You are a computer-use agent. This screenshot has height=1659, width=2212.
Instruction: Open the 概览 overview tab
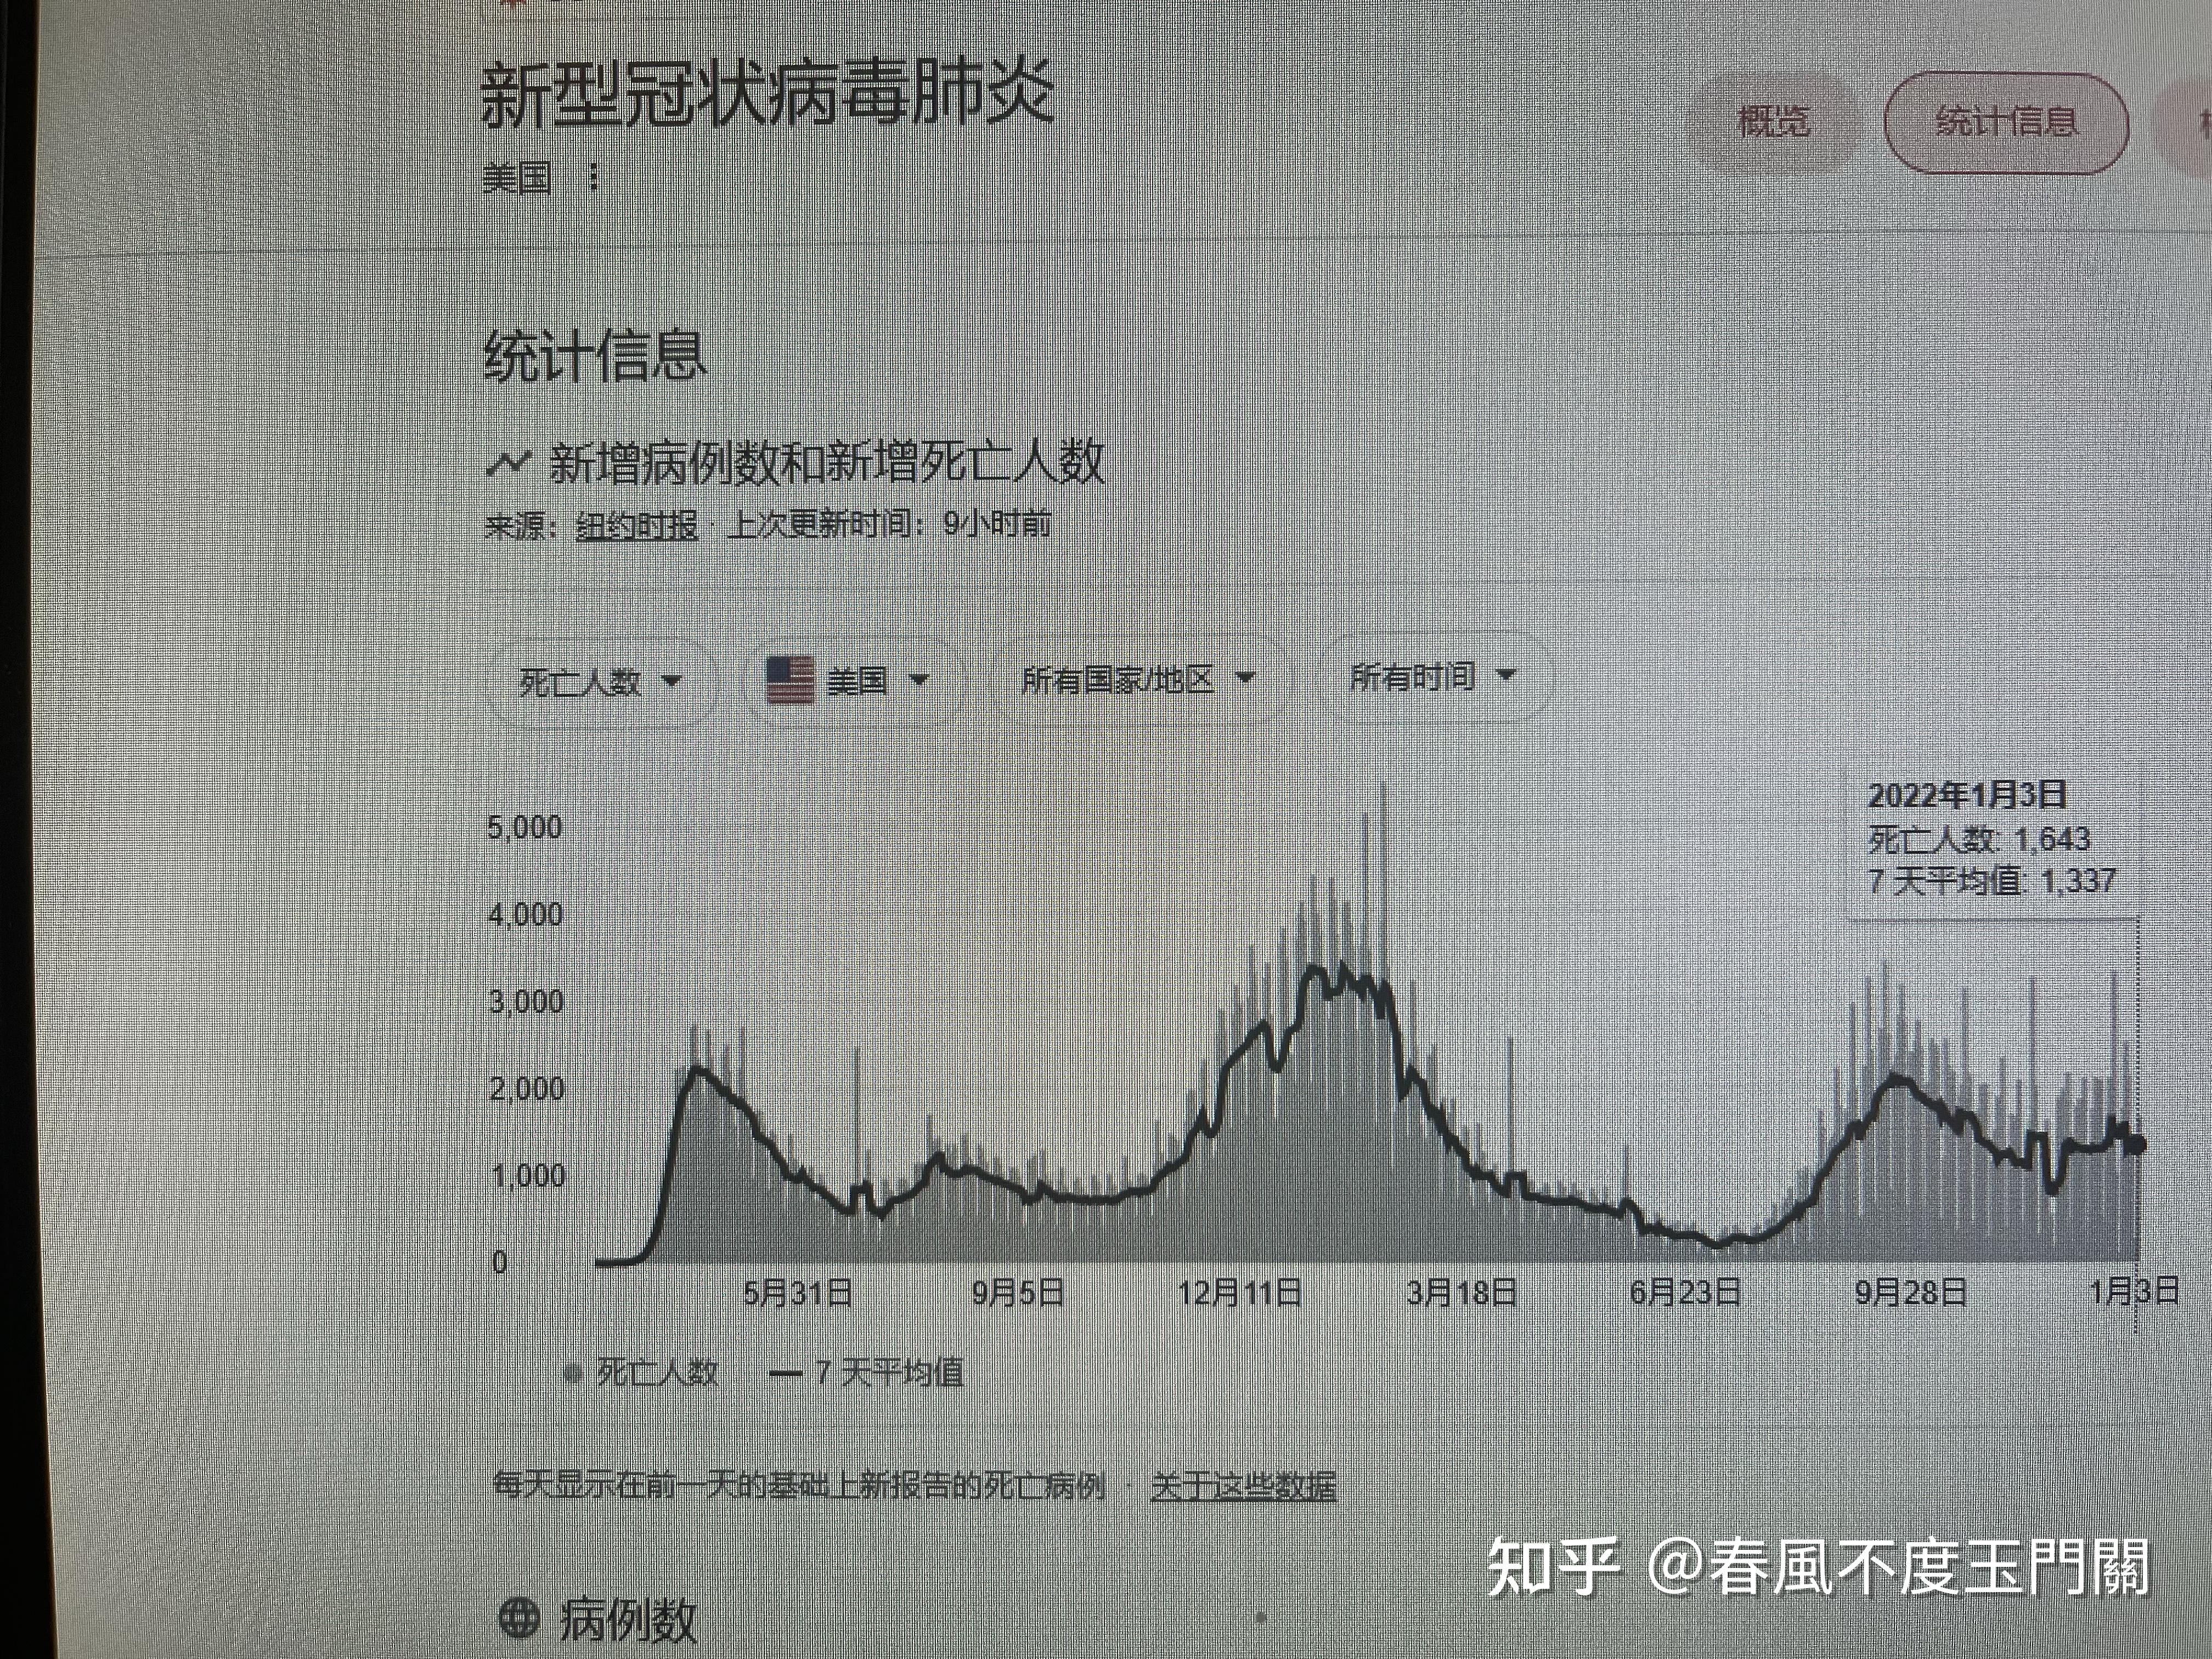(x=1773, y=122)
